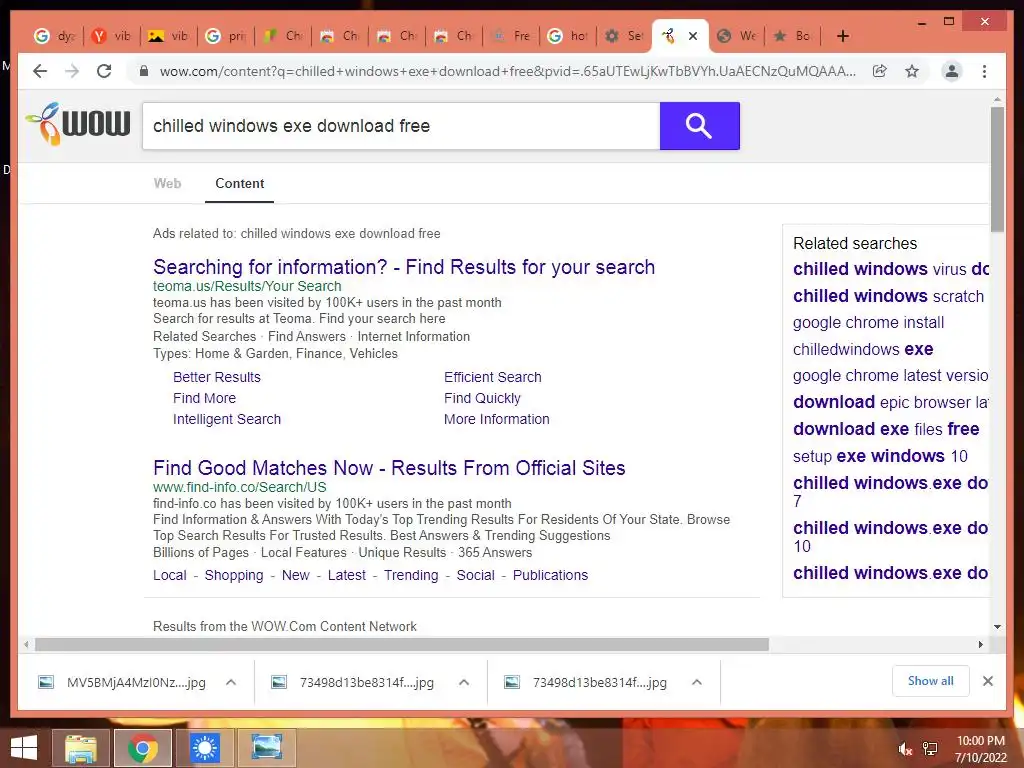Reload the current page

click(104, 71)
